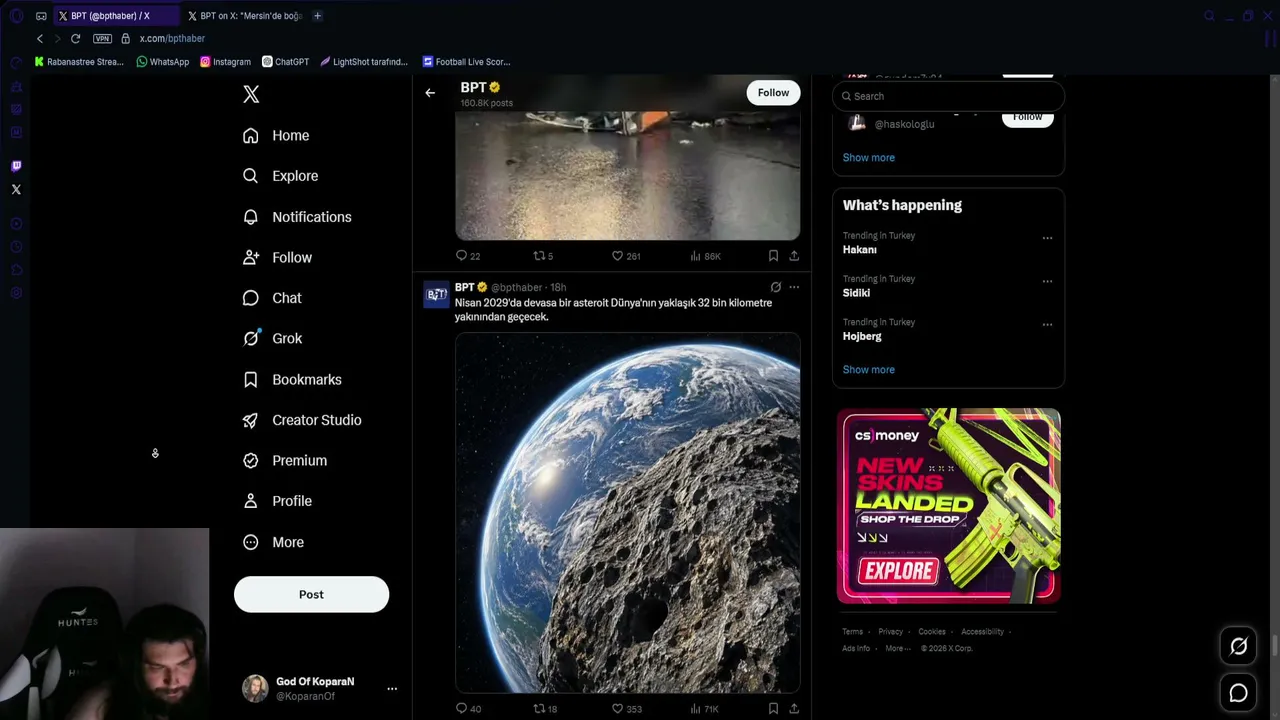1280x720 pixels.
Task: Open the Privacy footer link
Action: 890,632
